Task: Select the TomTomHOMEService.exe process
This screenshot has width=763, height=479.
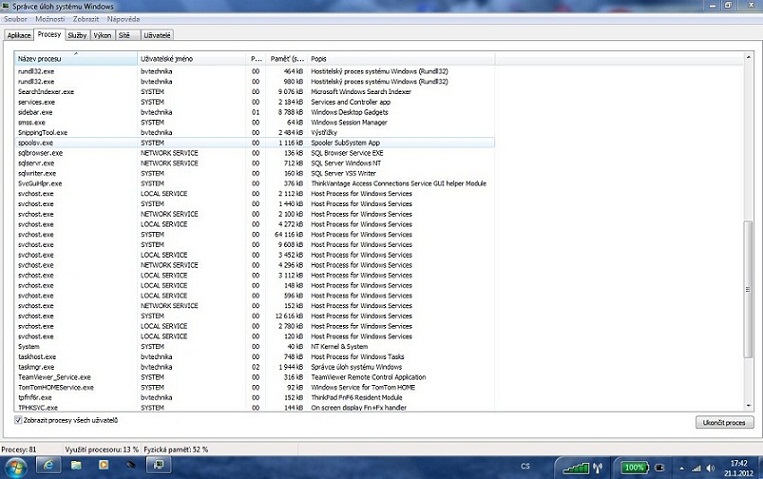Action: [x=255, y=387]
